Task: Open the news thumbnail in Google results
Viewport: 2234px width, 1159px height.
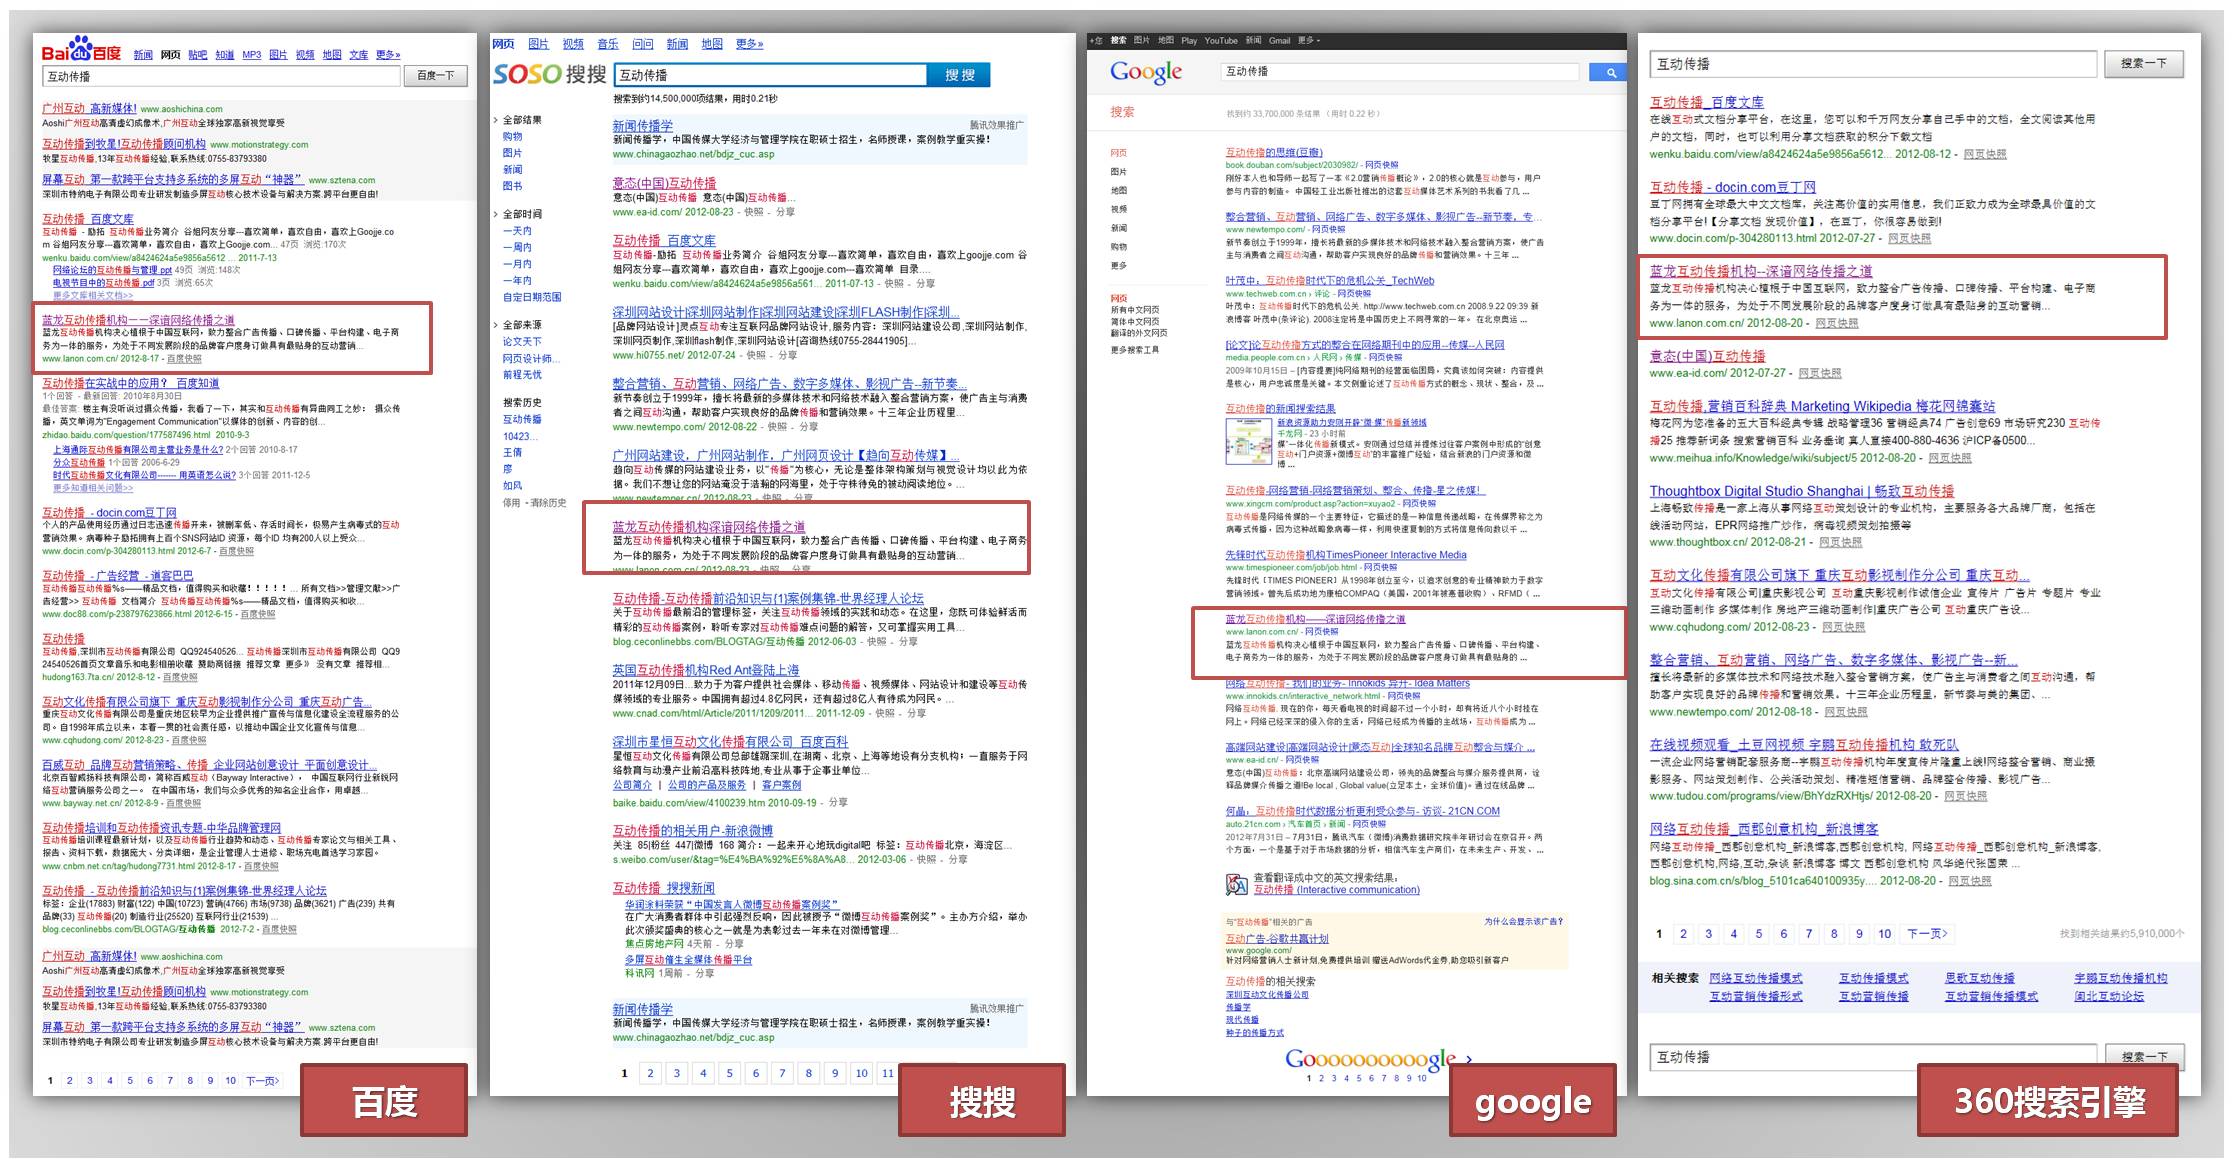Action: (1247, 441)
